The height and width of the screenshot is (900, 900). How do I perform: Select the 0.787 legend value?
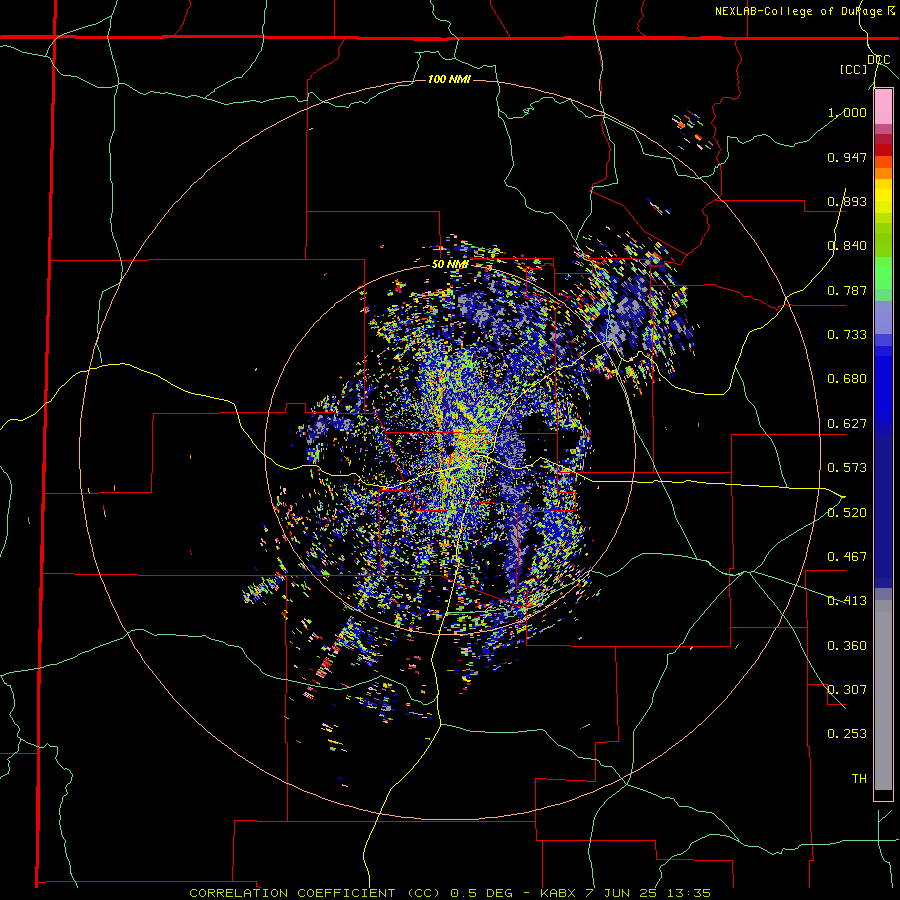847,290
